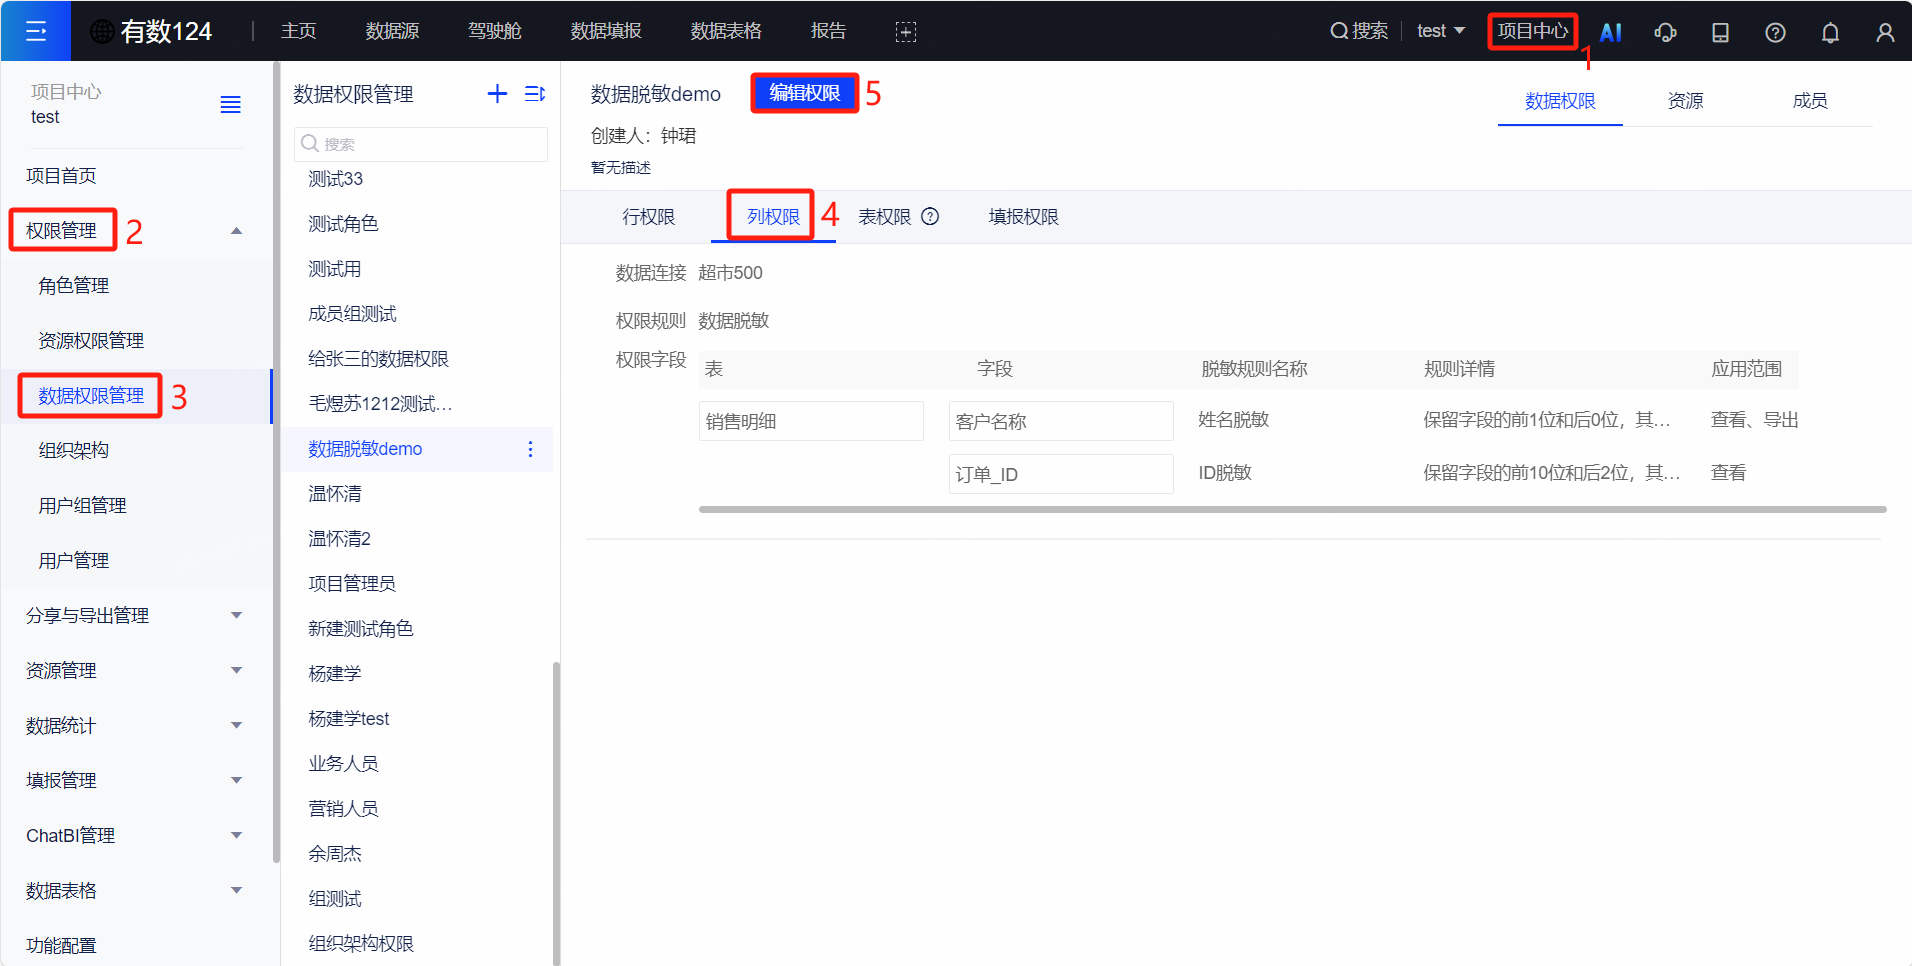Open the test project dropdown
The height and width of the screenshot is (966, 1912).
(x=1440, y=31)
